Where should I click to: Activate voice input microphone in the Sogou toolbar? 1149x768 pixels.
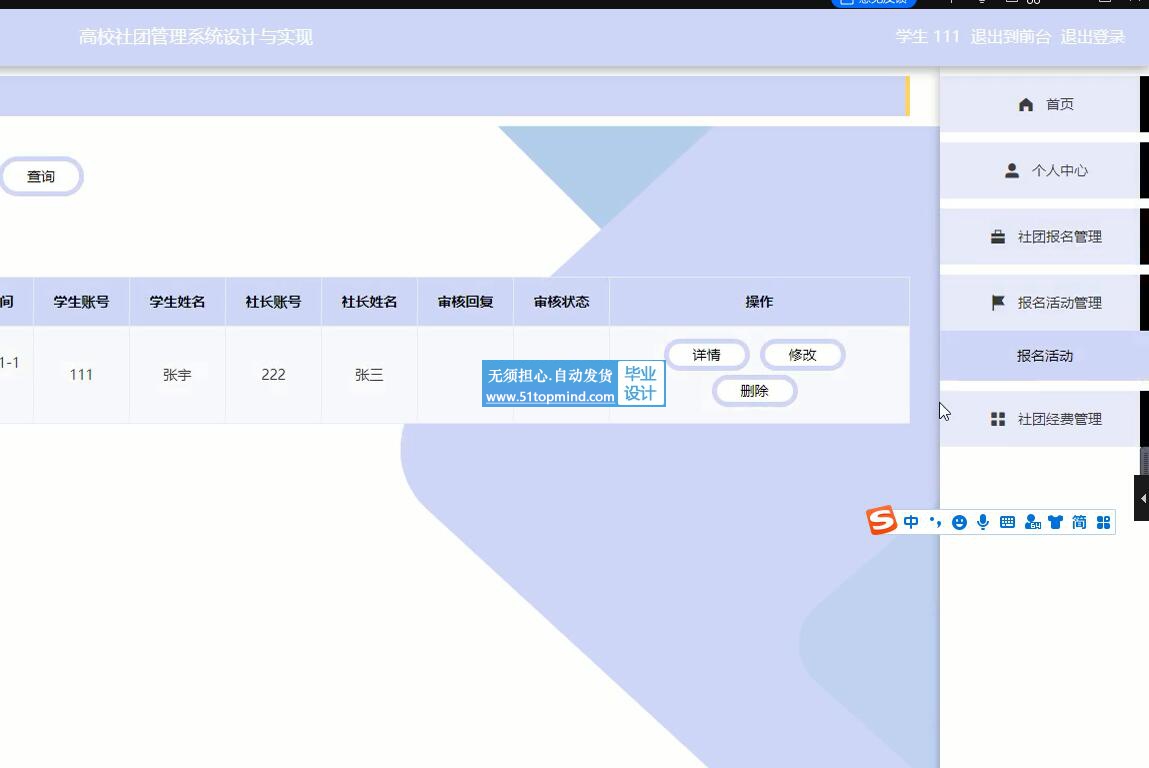983,522
